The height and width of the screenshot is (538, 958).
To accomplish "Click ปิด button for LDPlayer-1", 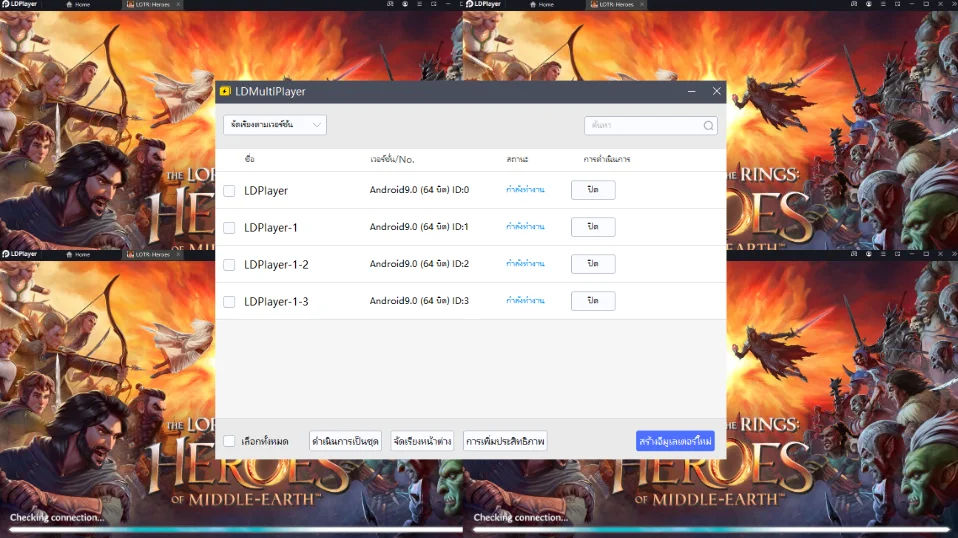I will point(593,227).
